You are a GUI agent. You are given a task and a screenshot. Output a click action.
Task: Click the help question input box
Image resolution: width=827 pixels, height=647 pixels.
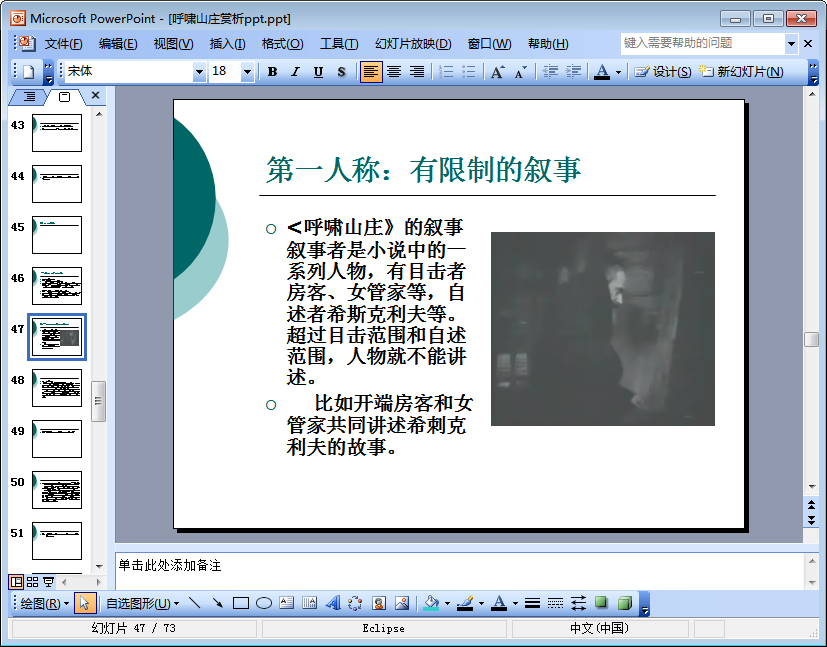(703, 43)
